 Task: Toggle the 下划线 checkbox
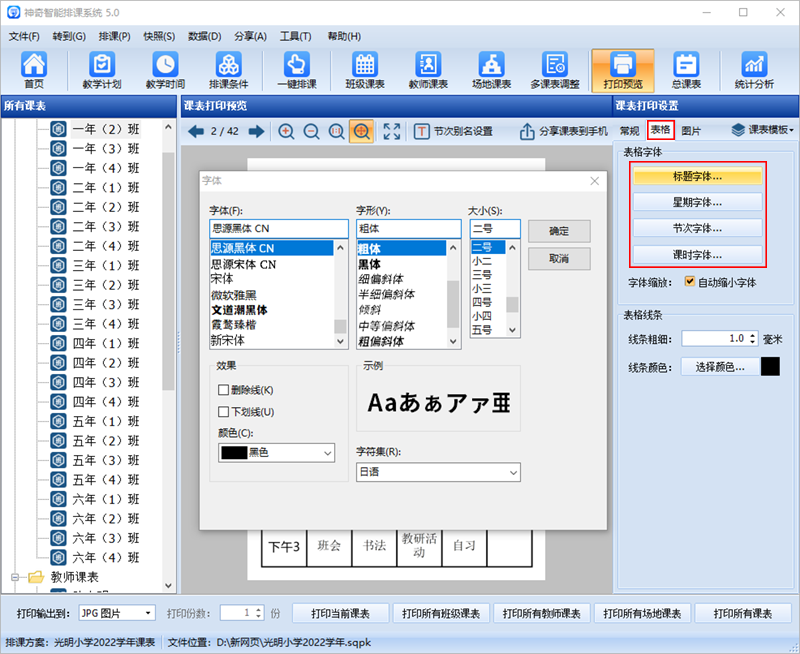pyautogui.click(x=223, y=412)
